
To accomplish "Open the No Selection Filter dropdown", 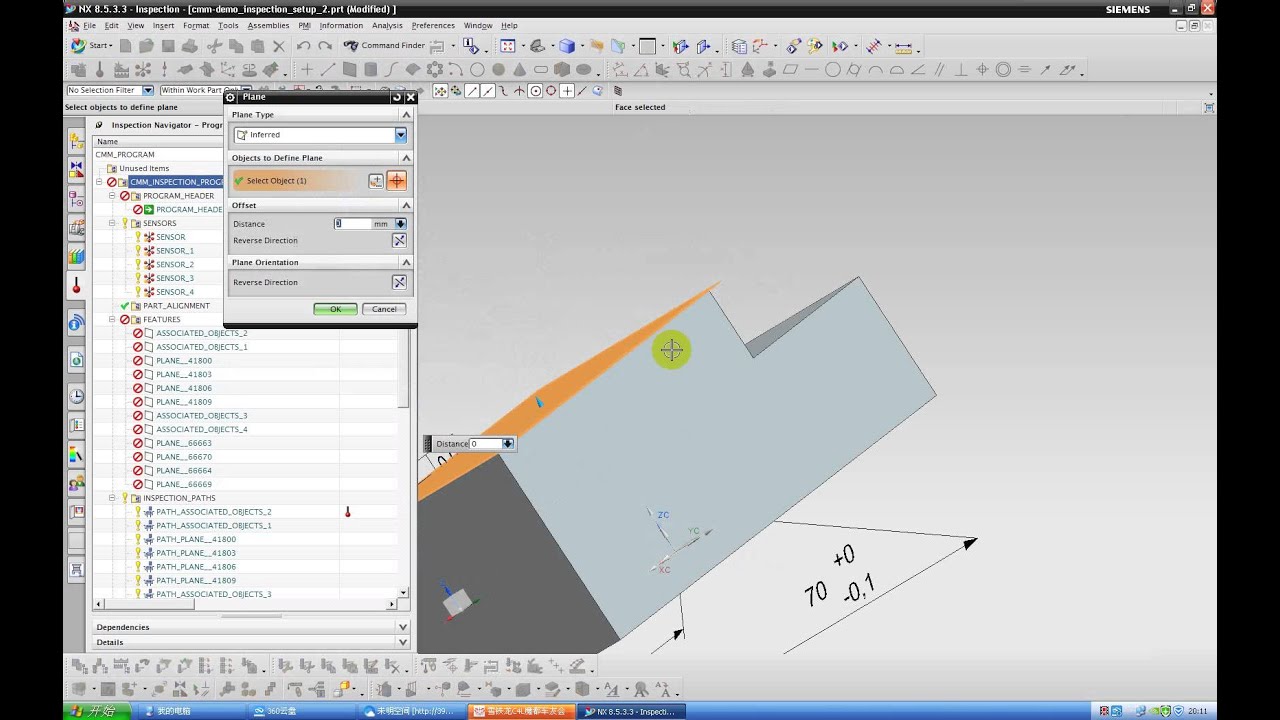I will [x=147, y=90].
